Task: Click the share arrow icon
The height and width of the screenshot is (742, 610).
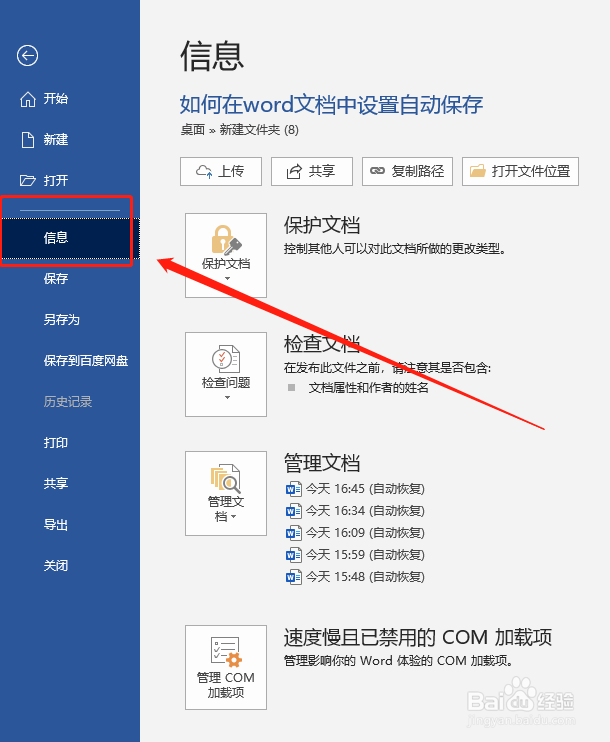Action: [294, 171]
